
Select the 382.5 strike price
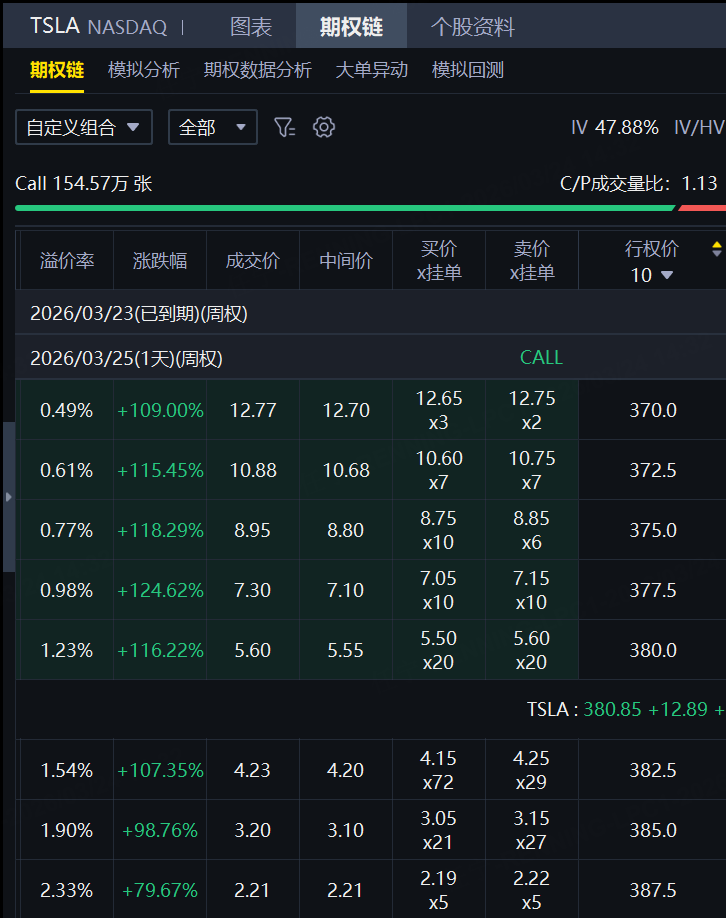(653, 770)
